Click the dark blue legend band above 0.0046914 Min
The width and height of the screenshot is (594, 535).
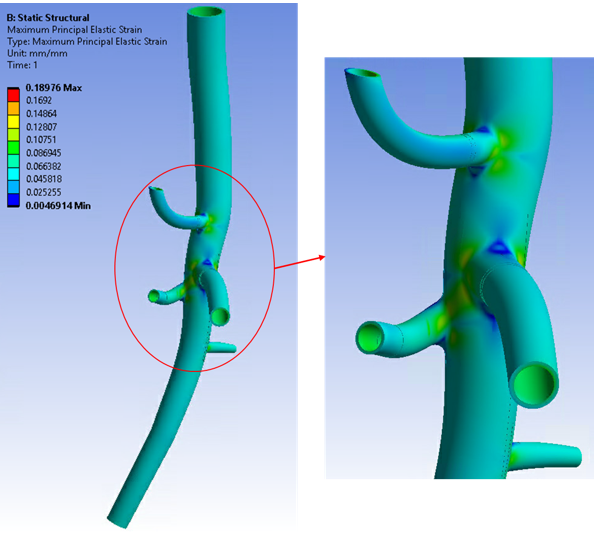[x=13, y=200]
